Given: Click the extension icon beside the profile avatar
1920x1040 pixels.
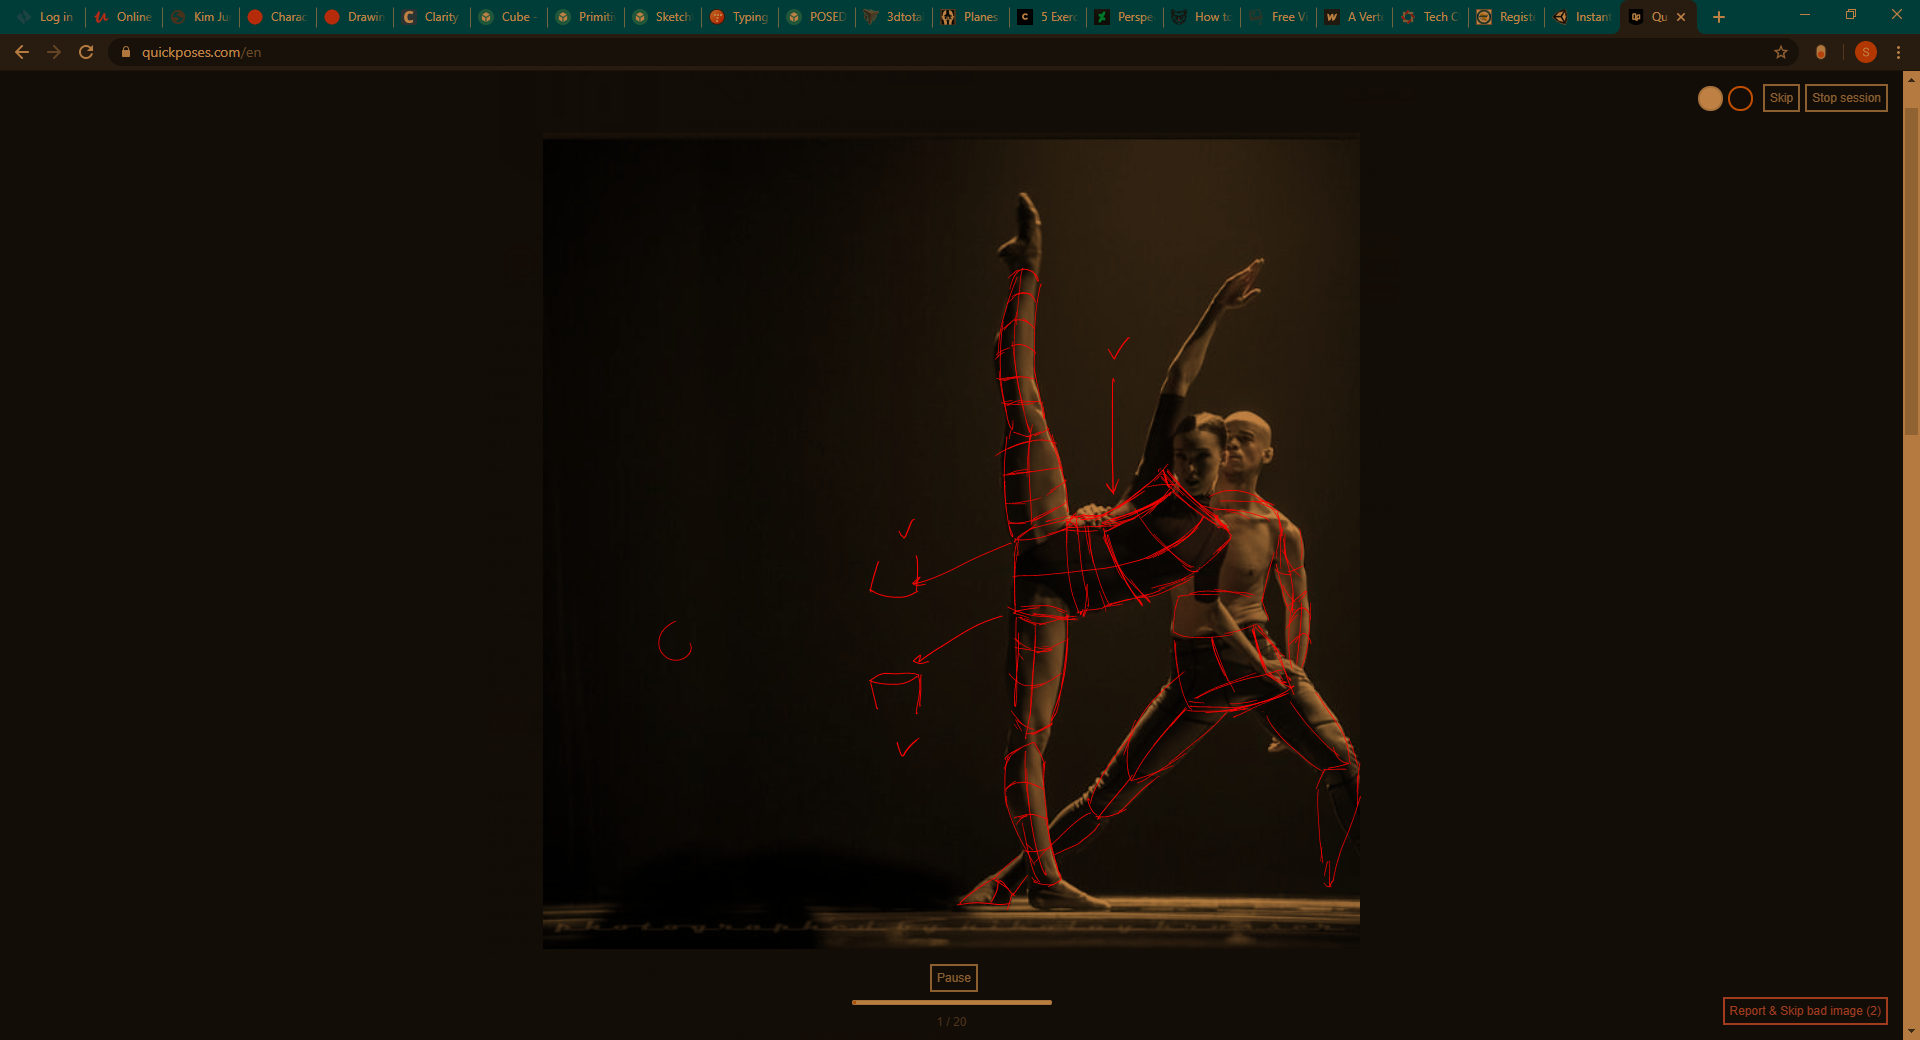Looking at the screenshot, I should 1821,52.
